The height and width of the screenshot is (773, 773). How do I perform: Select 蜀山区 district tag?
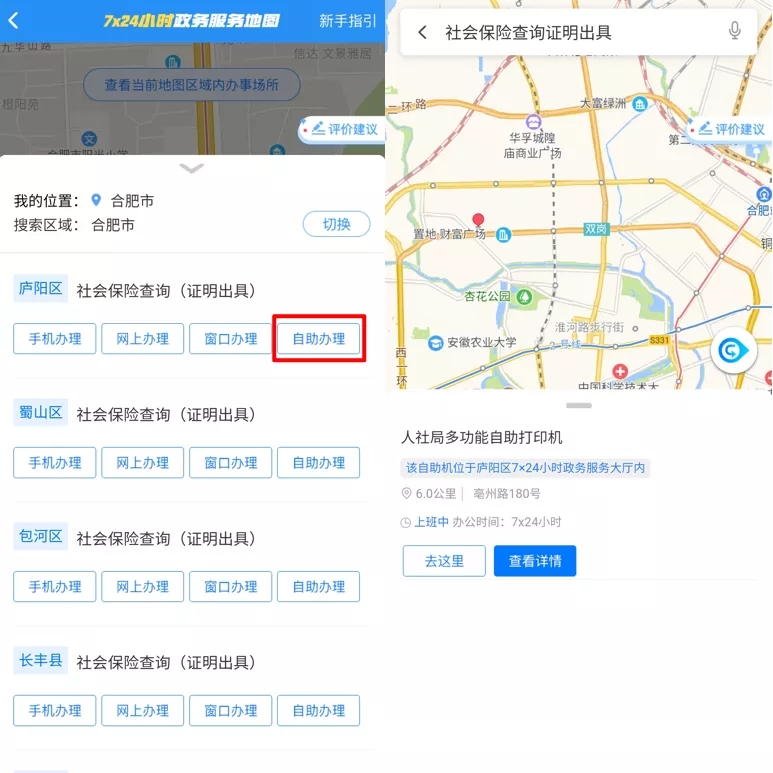pos(40,412)
